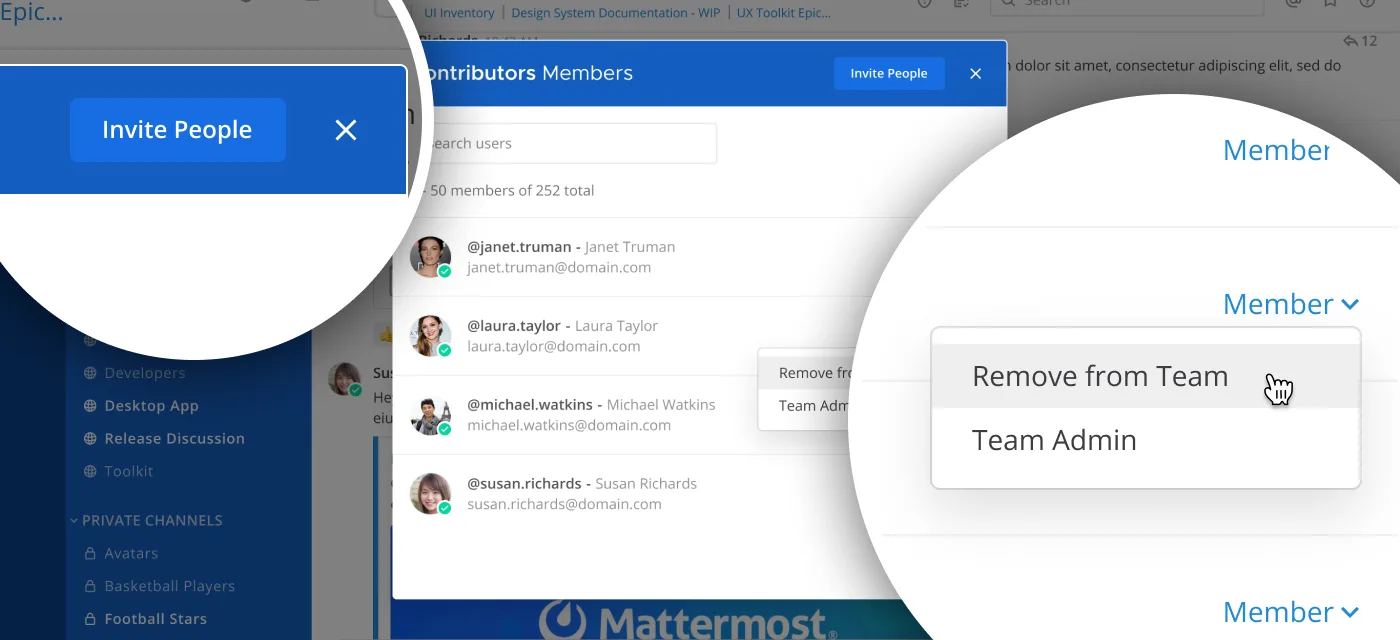Image resolution: width=1400 pixels, height=640 pixels.
Task: Open the Football Stars private channel
Action: 156,620
